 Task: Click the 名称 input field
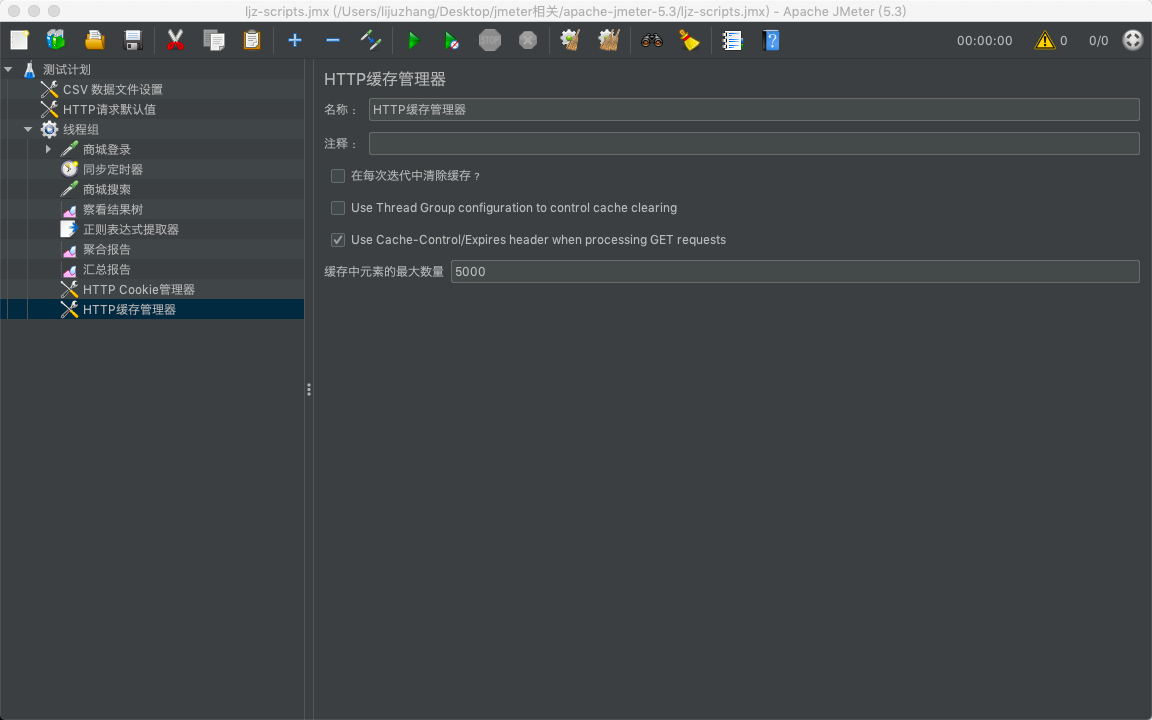click(x=754, y=109)
